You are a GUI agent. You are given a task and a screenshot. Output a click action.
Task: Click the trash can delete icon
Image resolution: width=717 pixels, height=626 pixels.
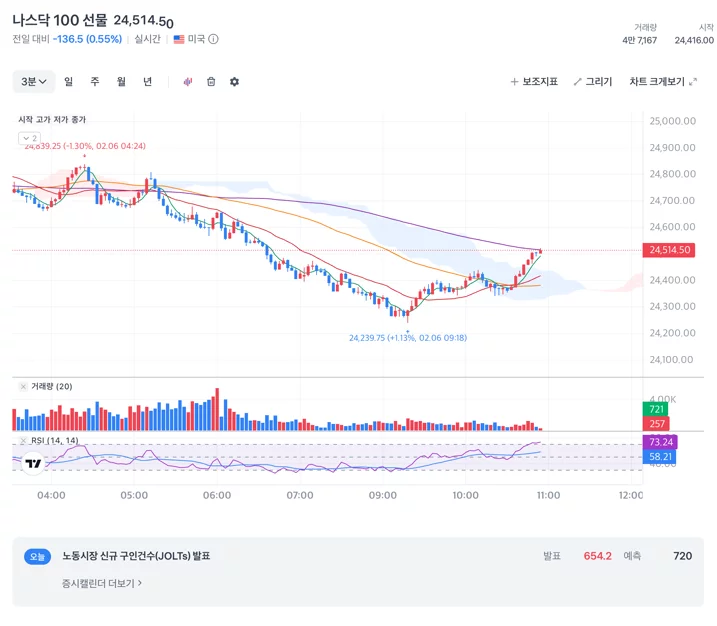pos(211,82)
